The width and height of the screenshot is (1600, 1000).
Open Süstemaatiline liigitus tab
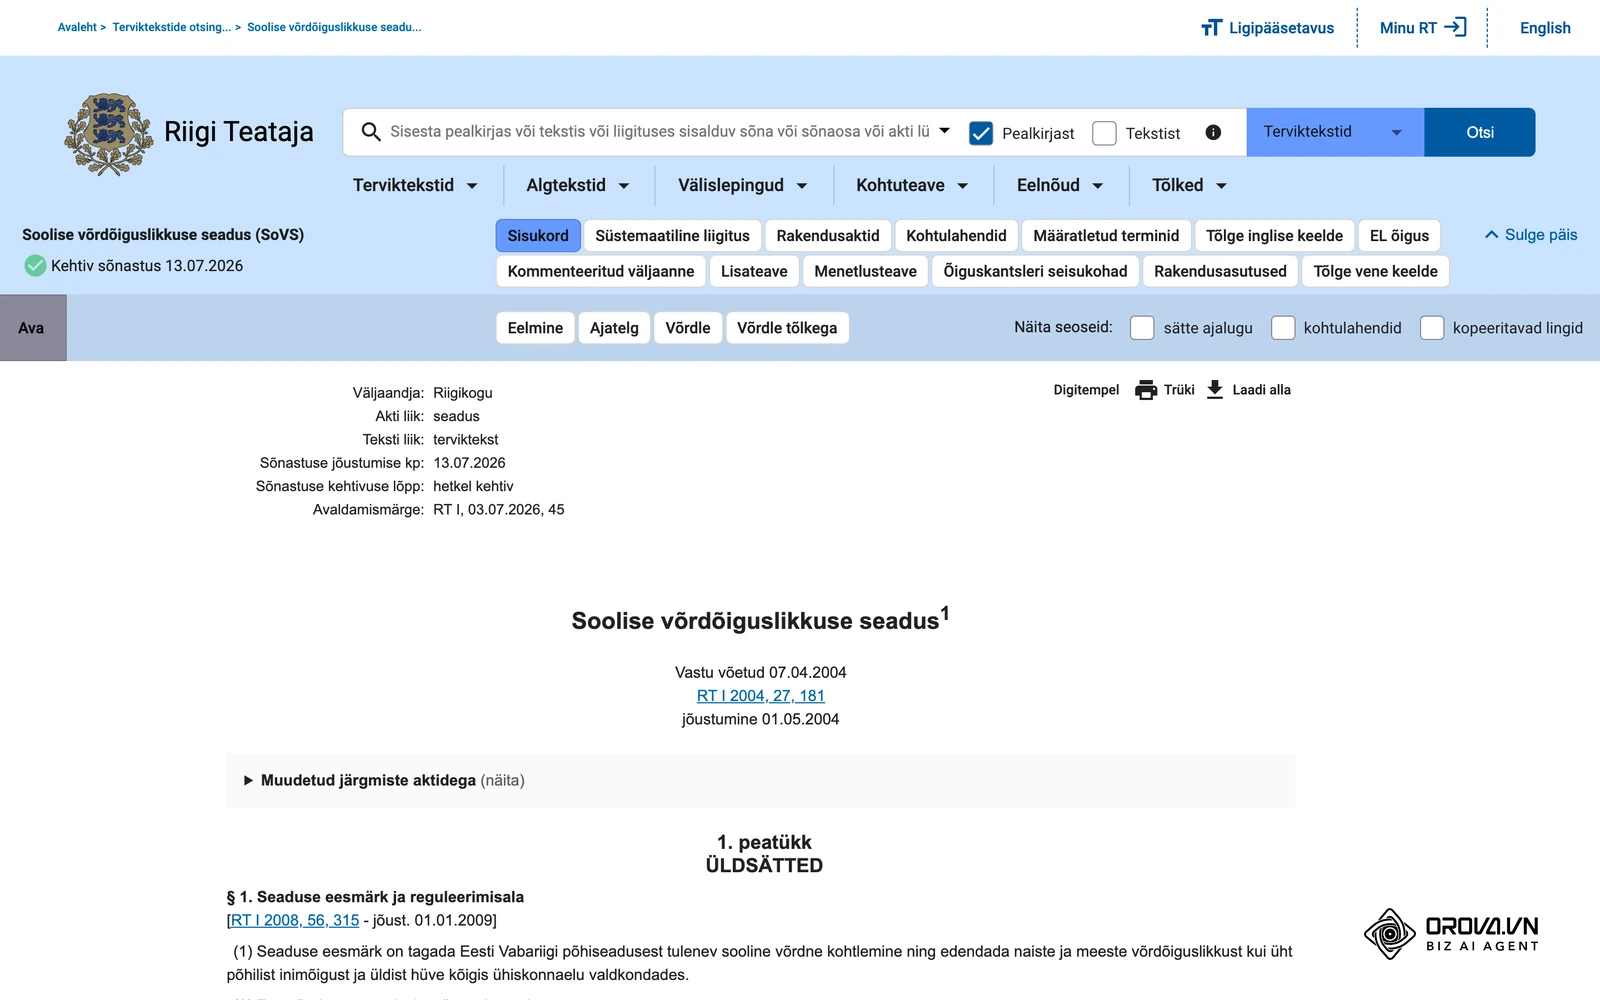[672, 236]
